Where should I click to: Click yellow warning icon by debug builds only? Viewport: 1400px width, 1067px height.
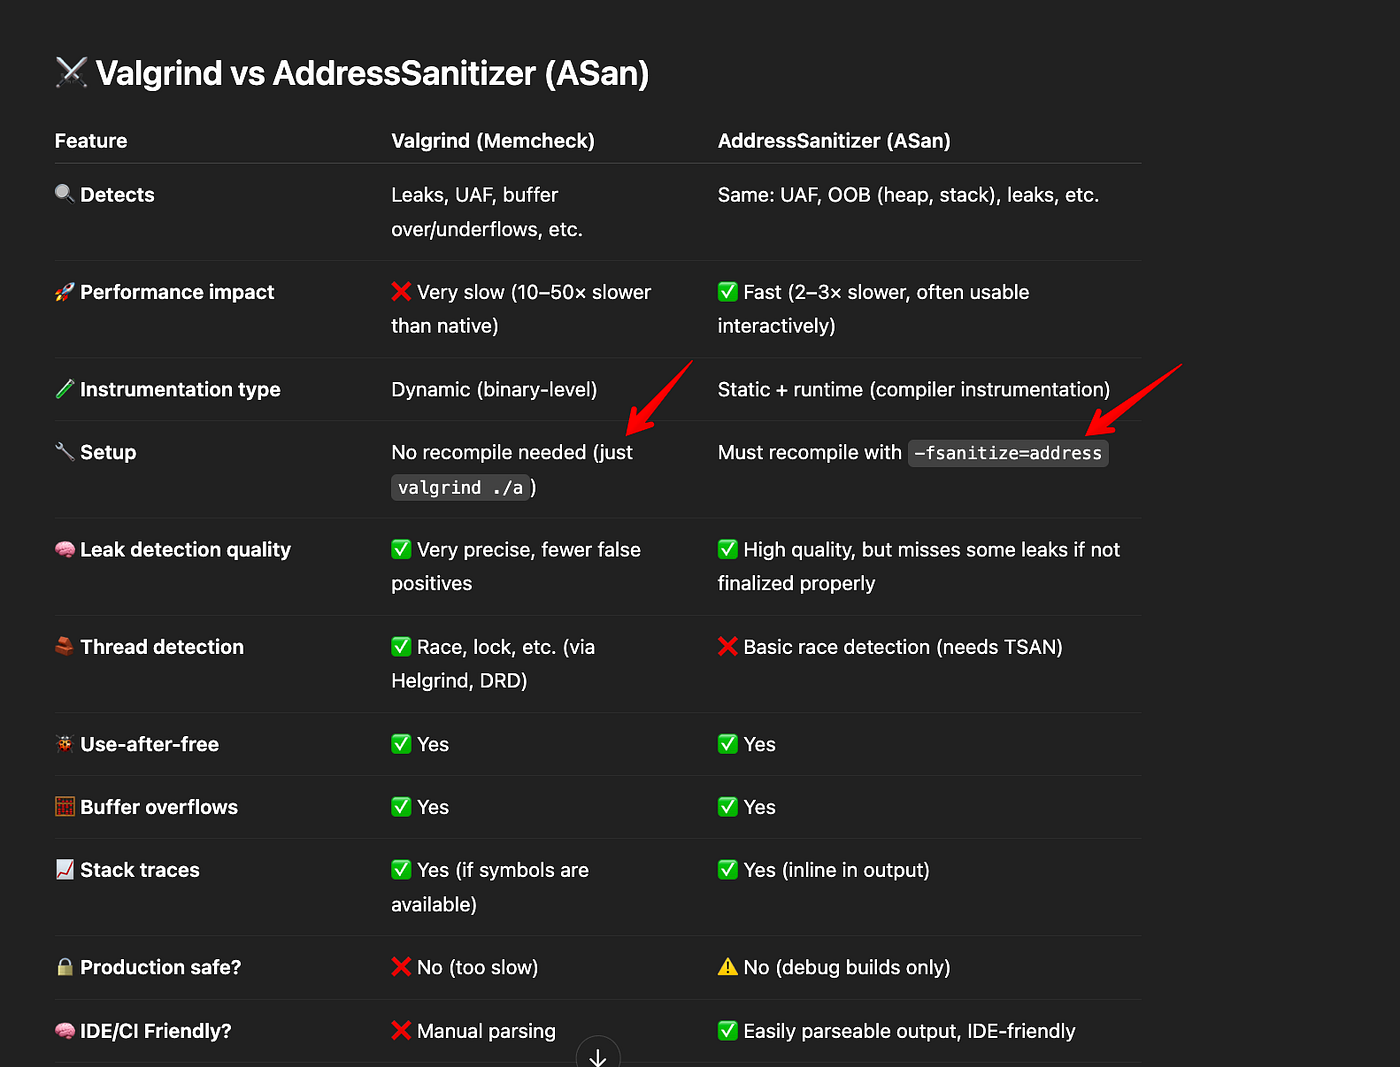728,967
